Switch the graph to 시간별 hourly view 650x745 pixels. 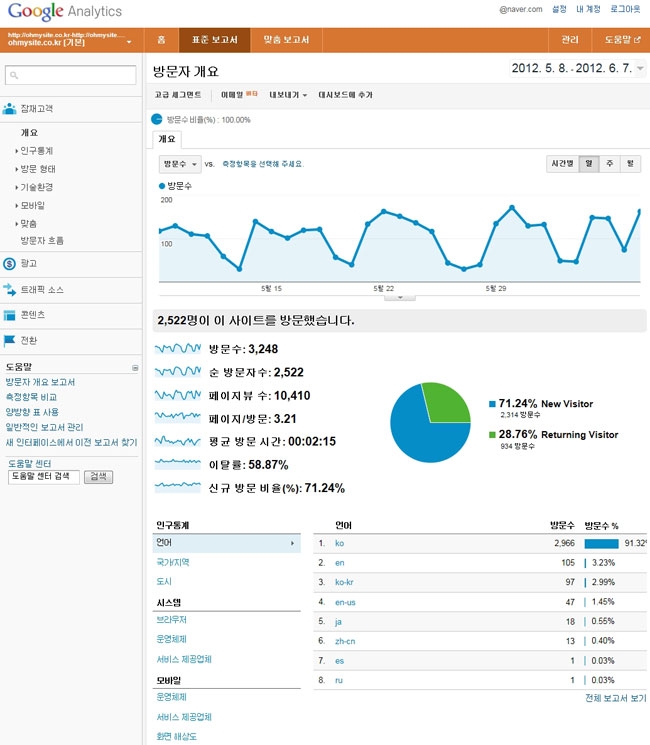tap(562, 163)
